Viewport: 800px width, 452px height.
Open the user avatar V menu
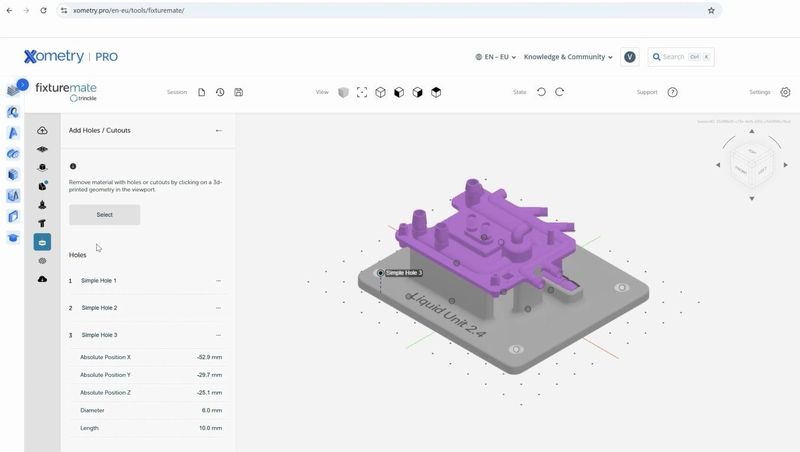(630, 57)
